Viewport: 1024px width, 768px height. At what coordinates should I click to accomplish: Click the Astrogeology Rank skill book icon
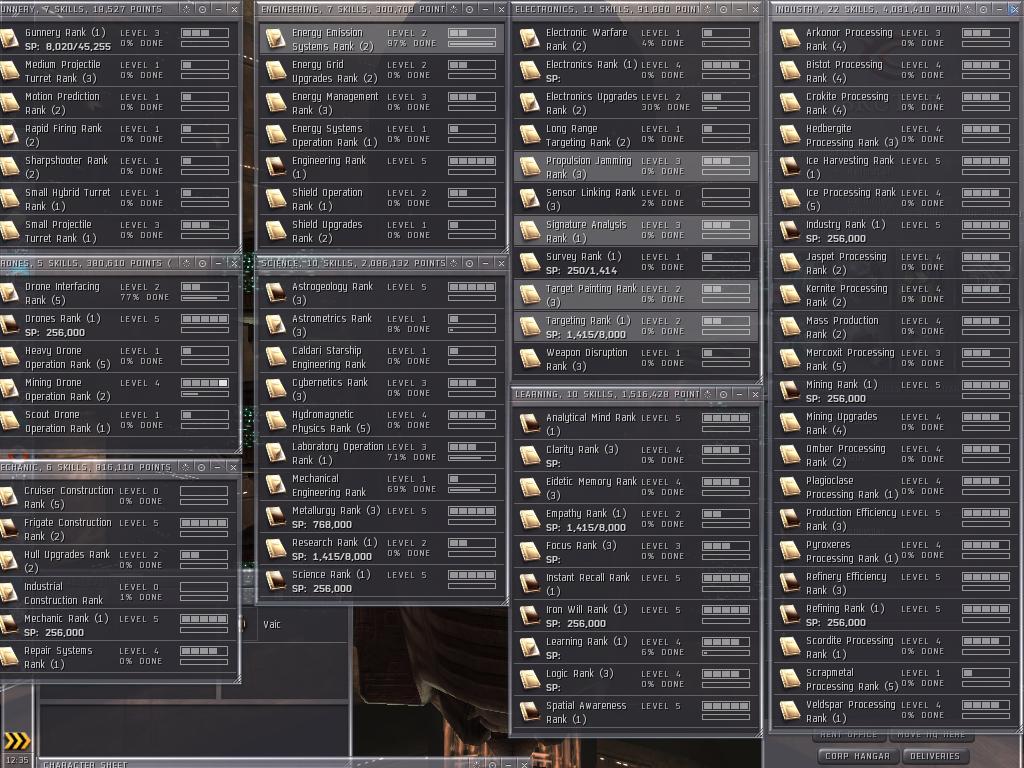click(276, 293)
